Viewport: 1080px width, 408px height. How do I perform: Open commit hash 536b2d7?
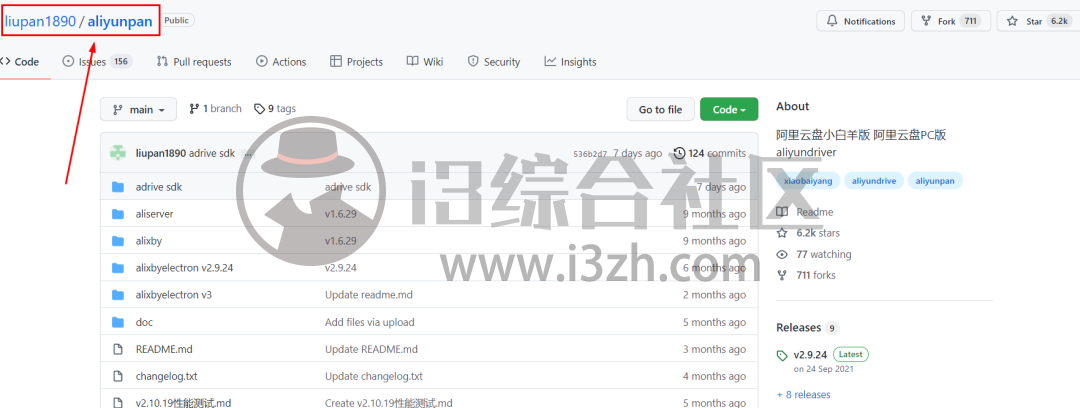(590, 154)
